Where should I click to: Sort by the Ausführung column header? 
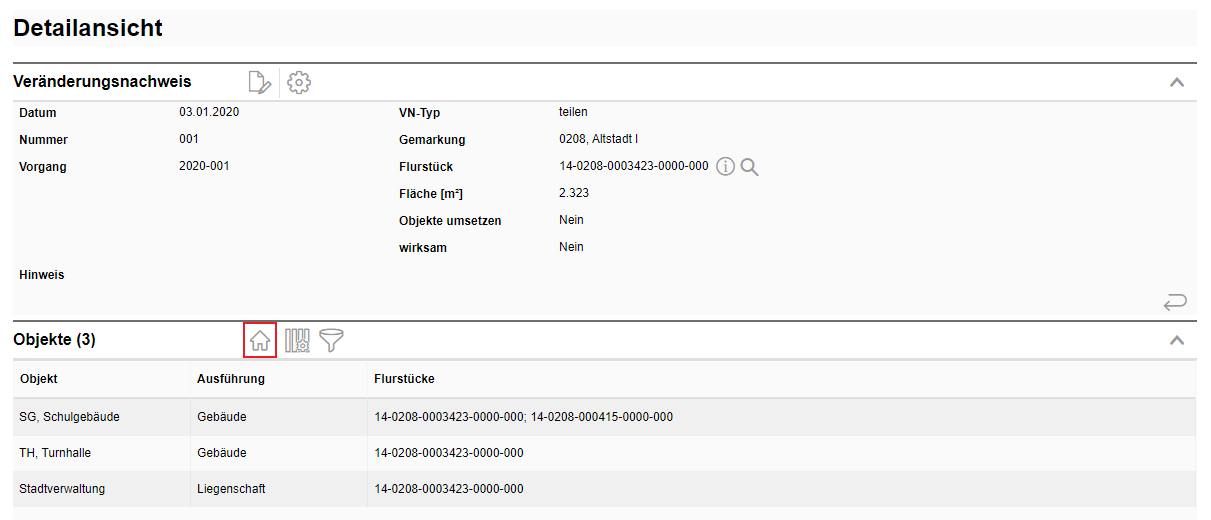pyautogui.click(x=231, y=379)
